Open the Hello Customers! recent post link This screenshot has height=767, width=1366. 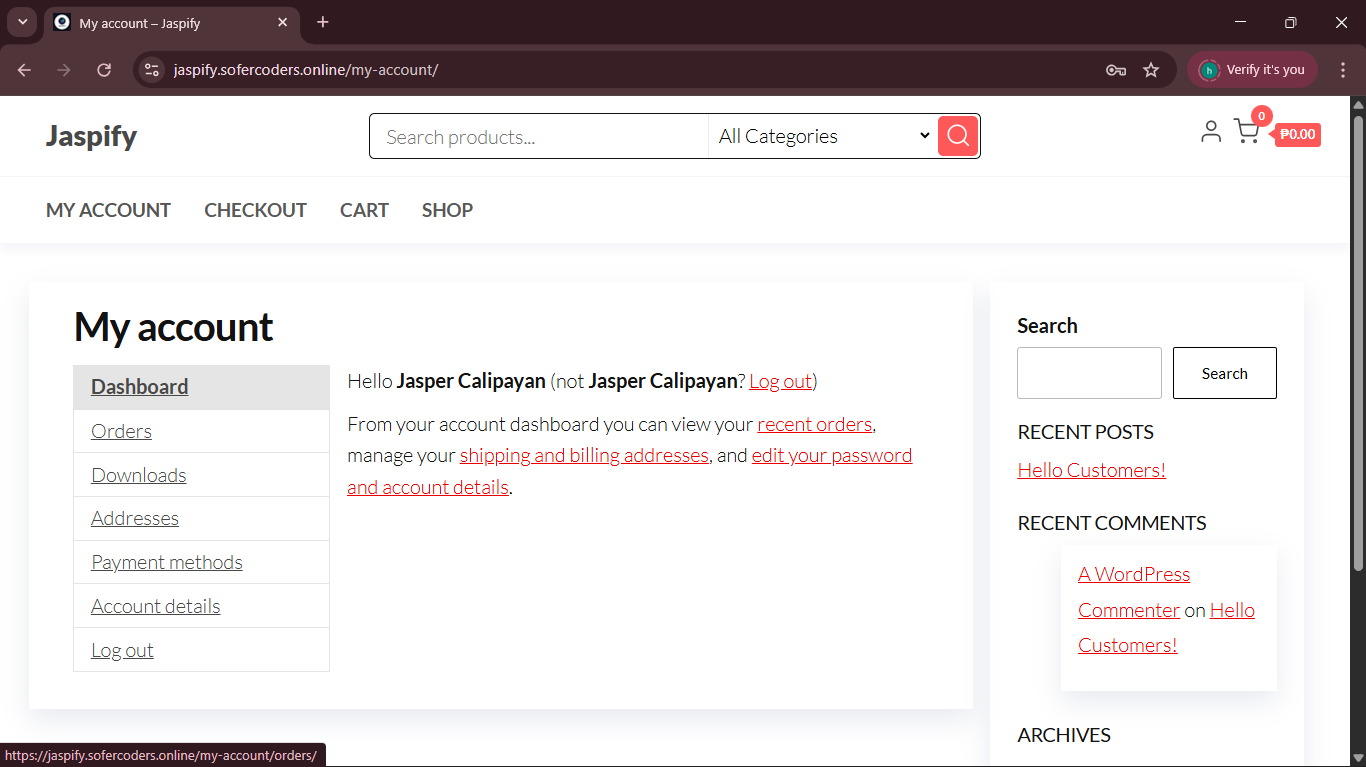pos(1091,470)
